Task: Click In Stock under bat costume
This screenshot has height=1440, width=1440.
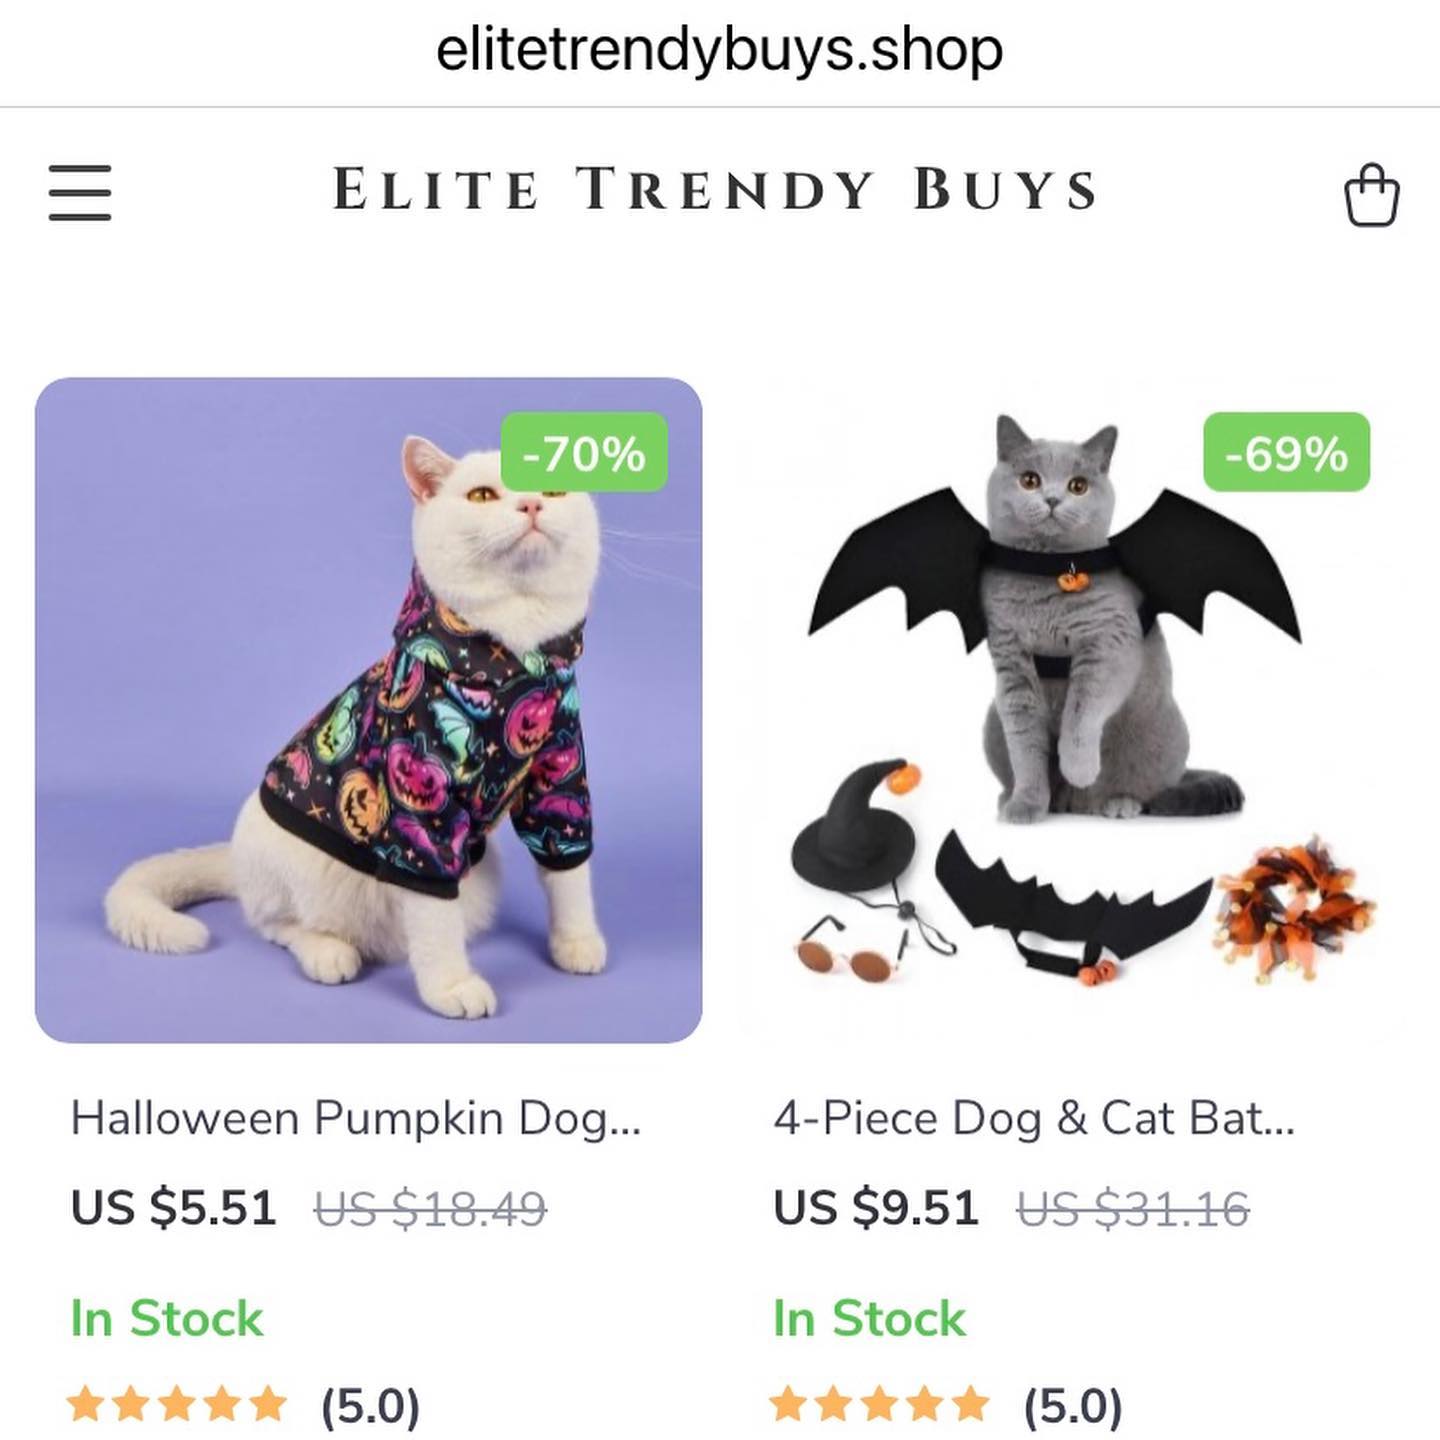Action: pos(870,1318)
